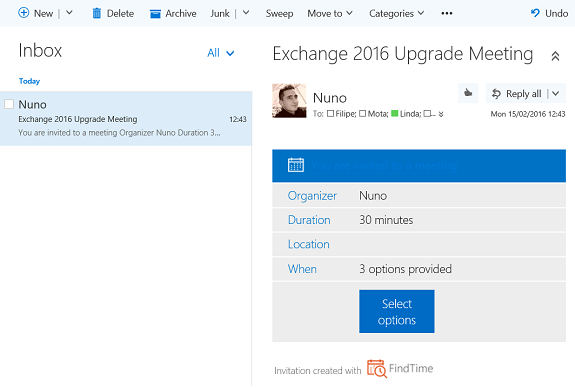Click the New plus icon
Viewport: 575px width, 388px height.
[x=23, y=13]
